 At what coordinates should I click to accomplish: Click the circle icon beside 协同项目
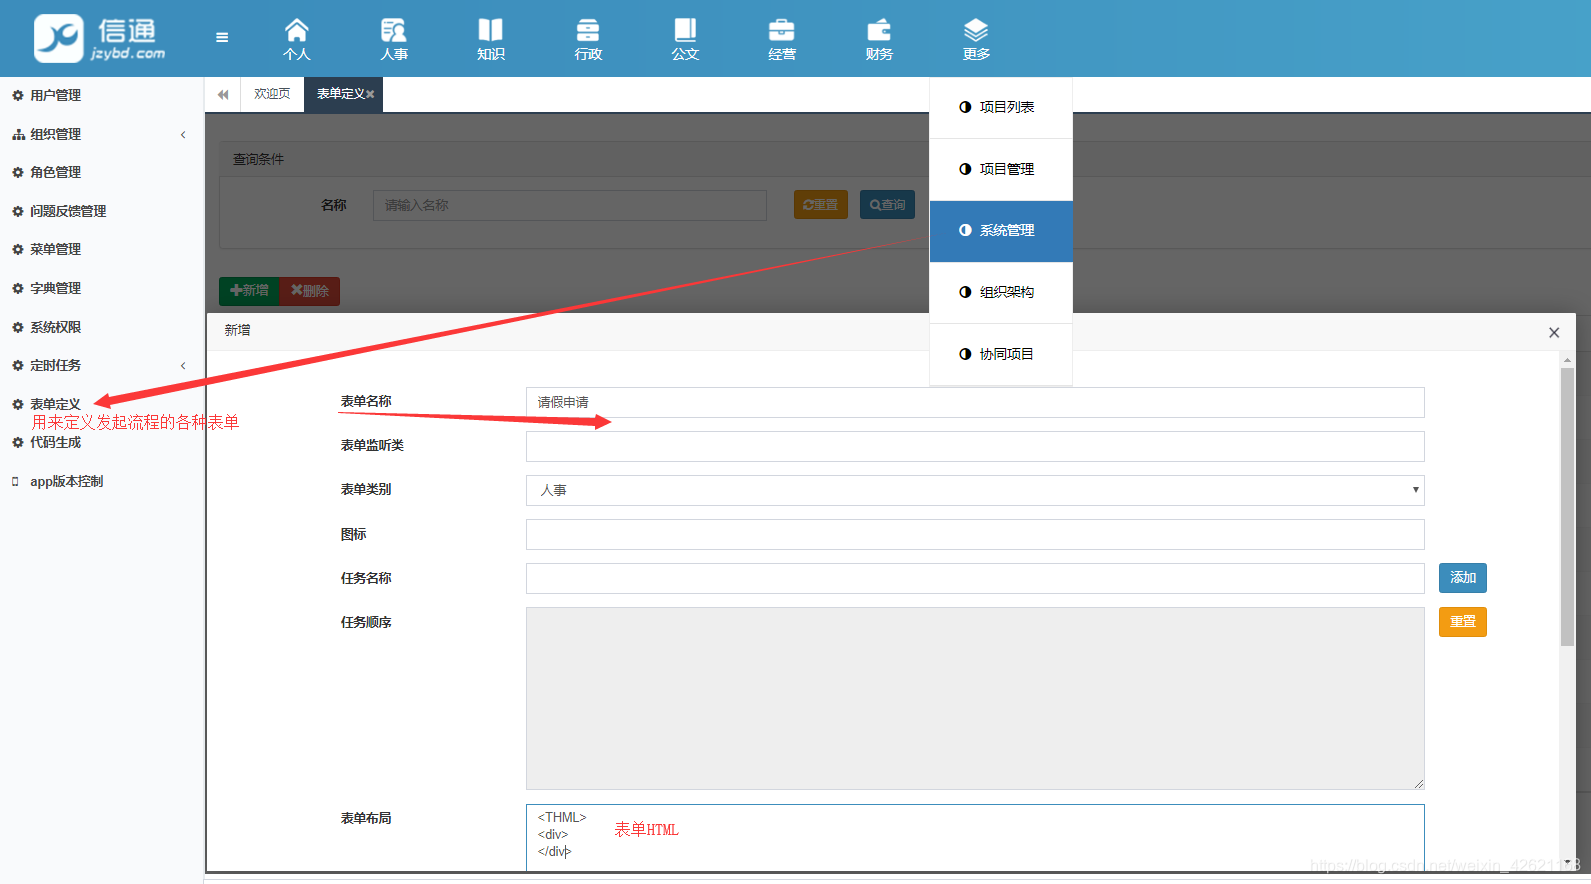(965, 354)
